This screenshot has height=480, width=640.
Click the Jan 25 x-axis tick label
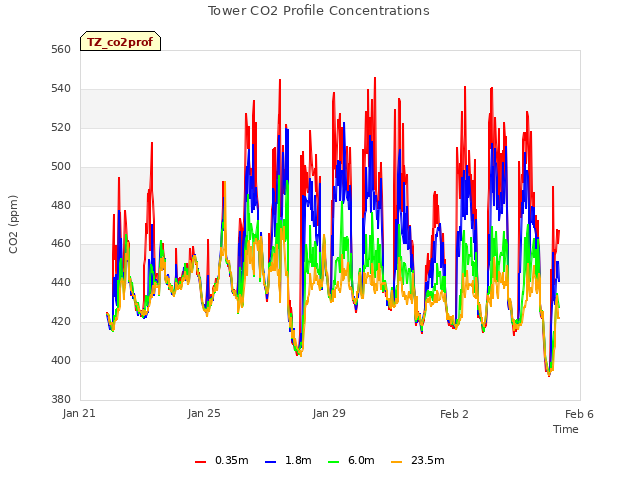click(x=204, y=413)
